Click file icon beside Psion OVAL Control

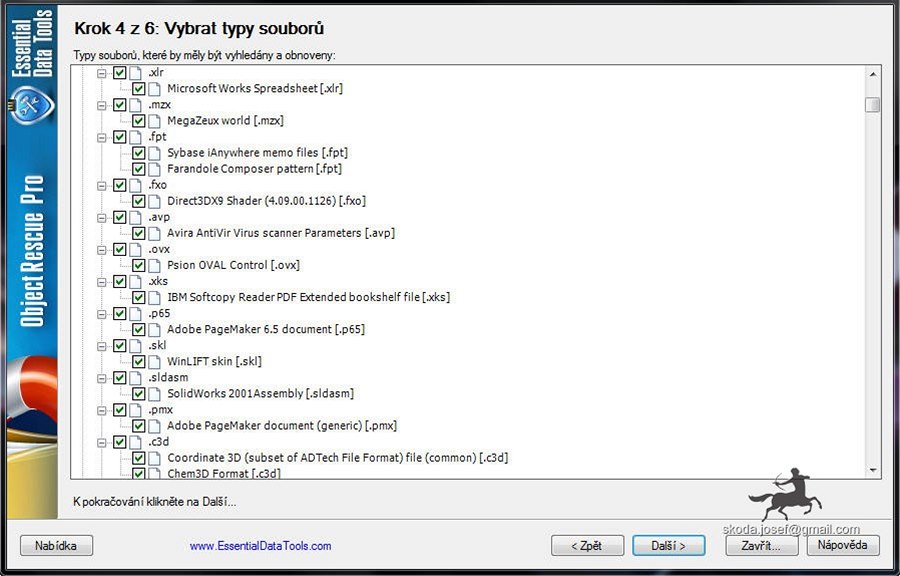154,265
